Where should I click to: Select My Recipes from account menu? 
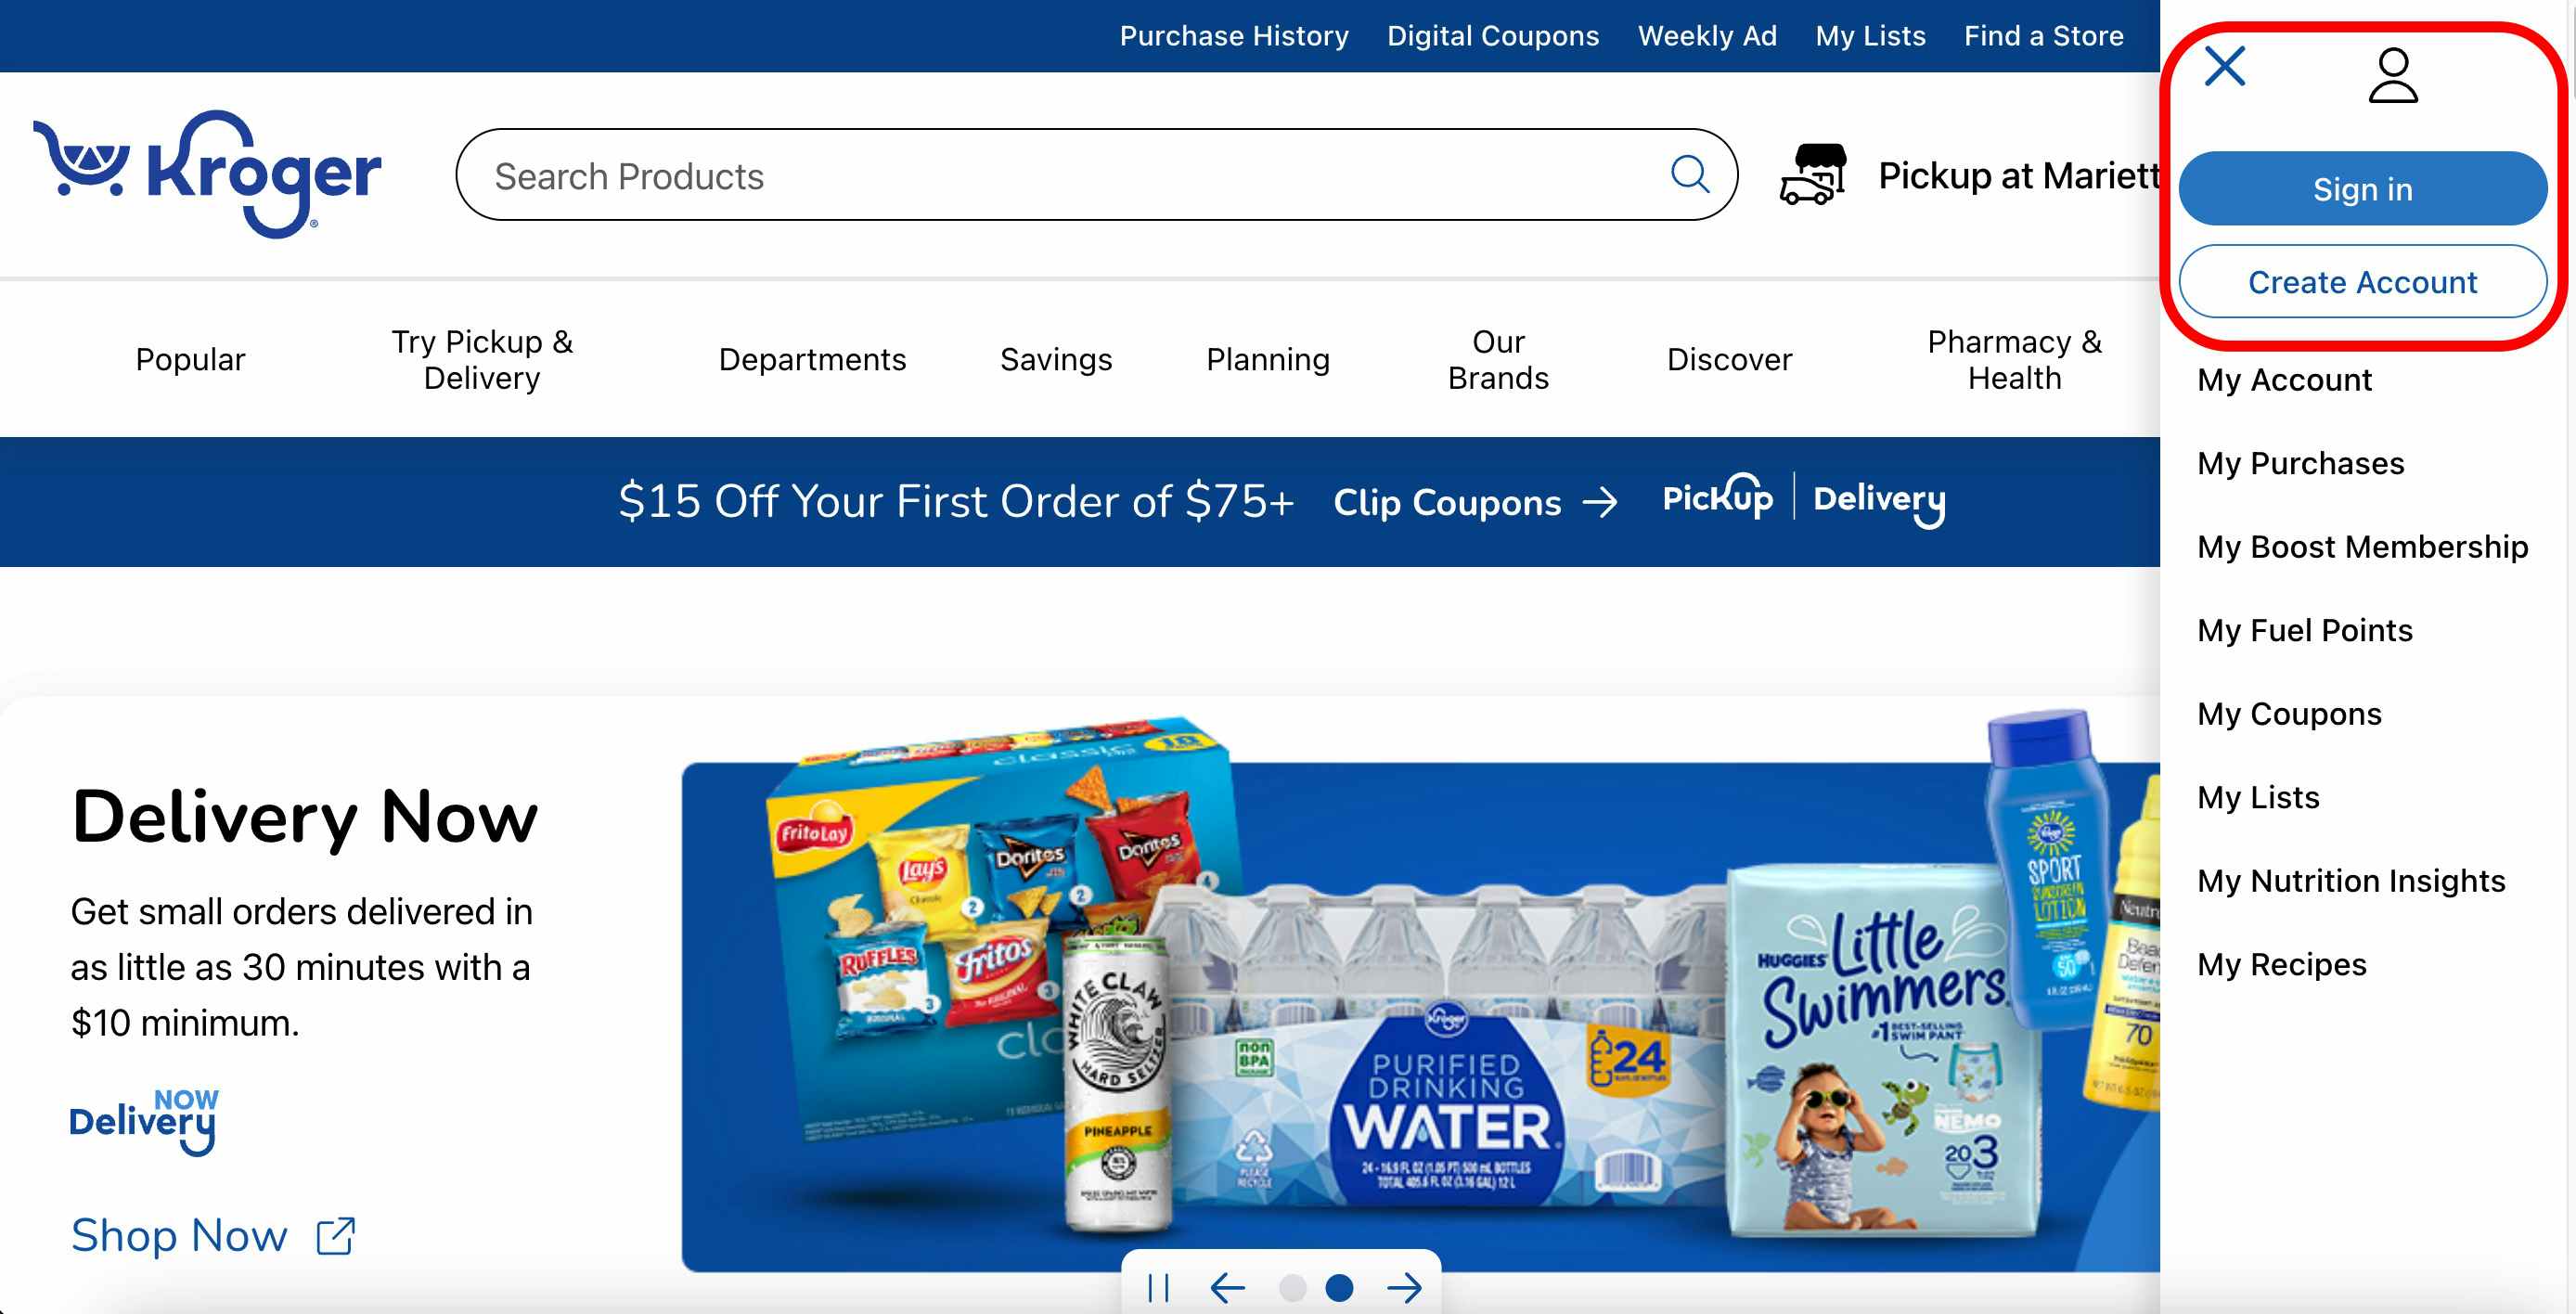pyautogui.click(x=2283, y=964)
